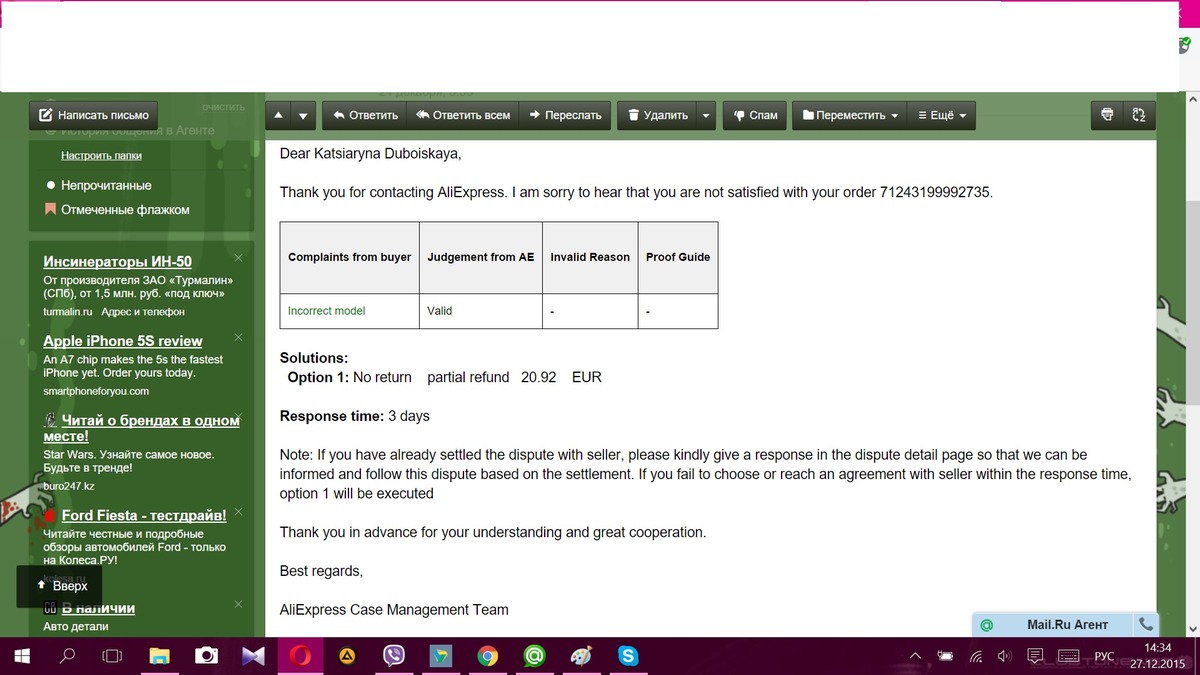This screenshot has width=1200, height=675.
Task: Open Paint palette icon on the taskbar
Action: click(581, 656)
